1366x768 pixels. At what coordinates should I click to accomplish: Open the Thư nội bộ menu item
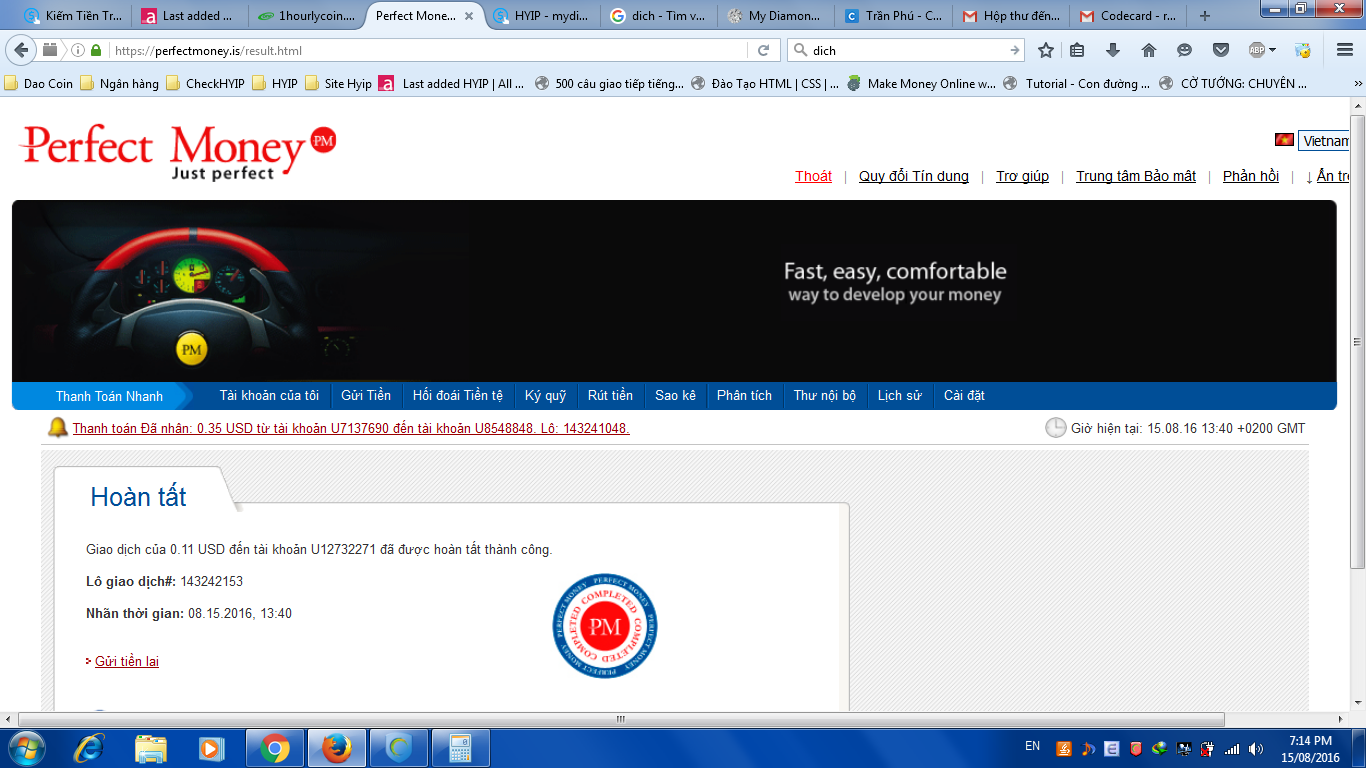pyautogui.click(x=825, y=396)
